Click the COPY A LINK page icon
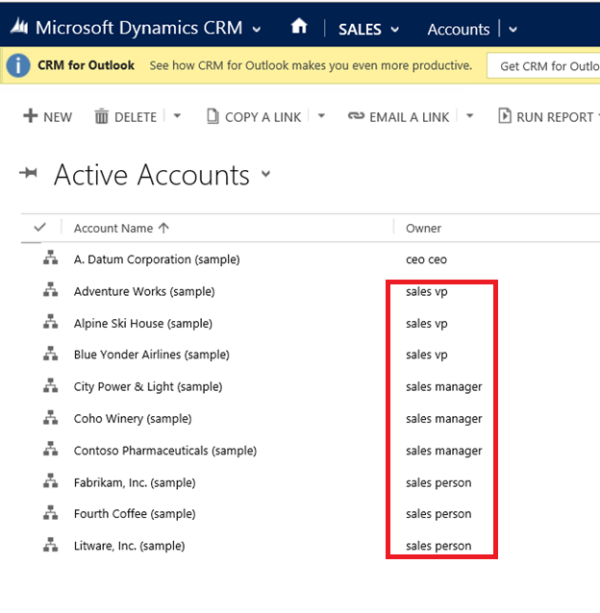The image size is (600, 613). tap(213, 116)
